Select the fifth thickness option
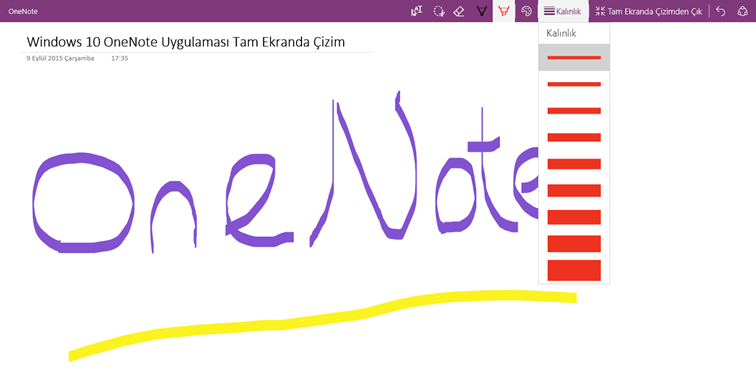 [574, 164]
